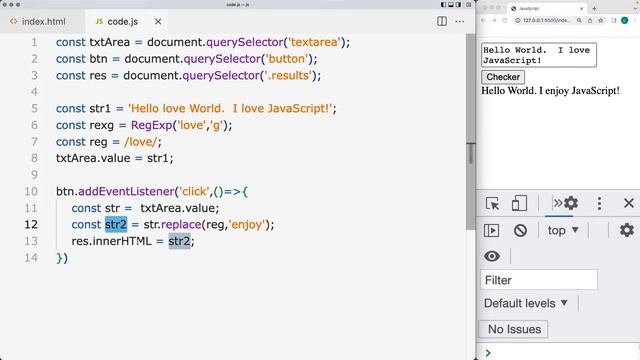The width and height of the screenshot is (640, 360).
Task: Click the result text 'I enjoy JavaScript!'
Action: click(x=579, y=91)
